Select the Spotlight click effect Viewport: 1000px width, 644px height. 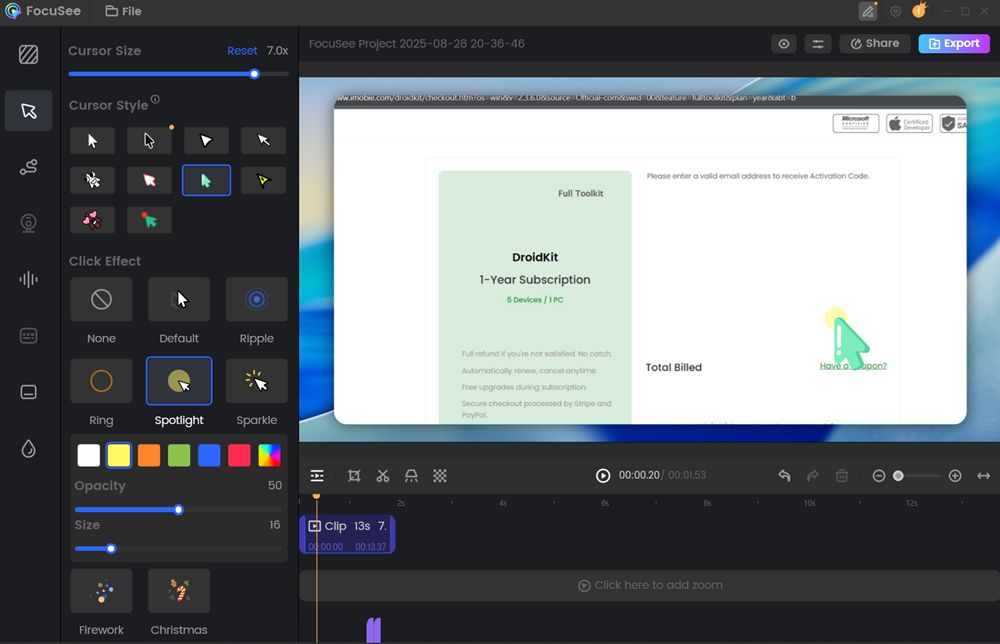point(179,381)
